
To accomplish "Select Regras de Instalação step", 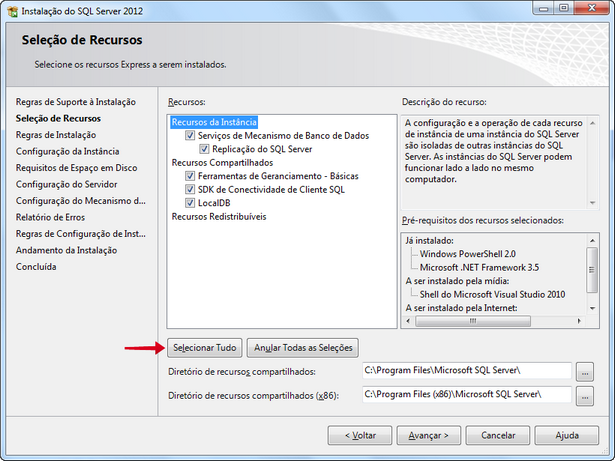I will (56, 135).
